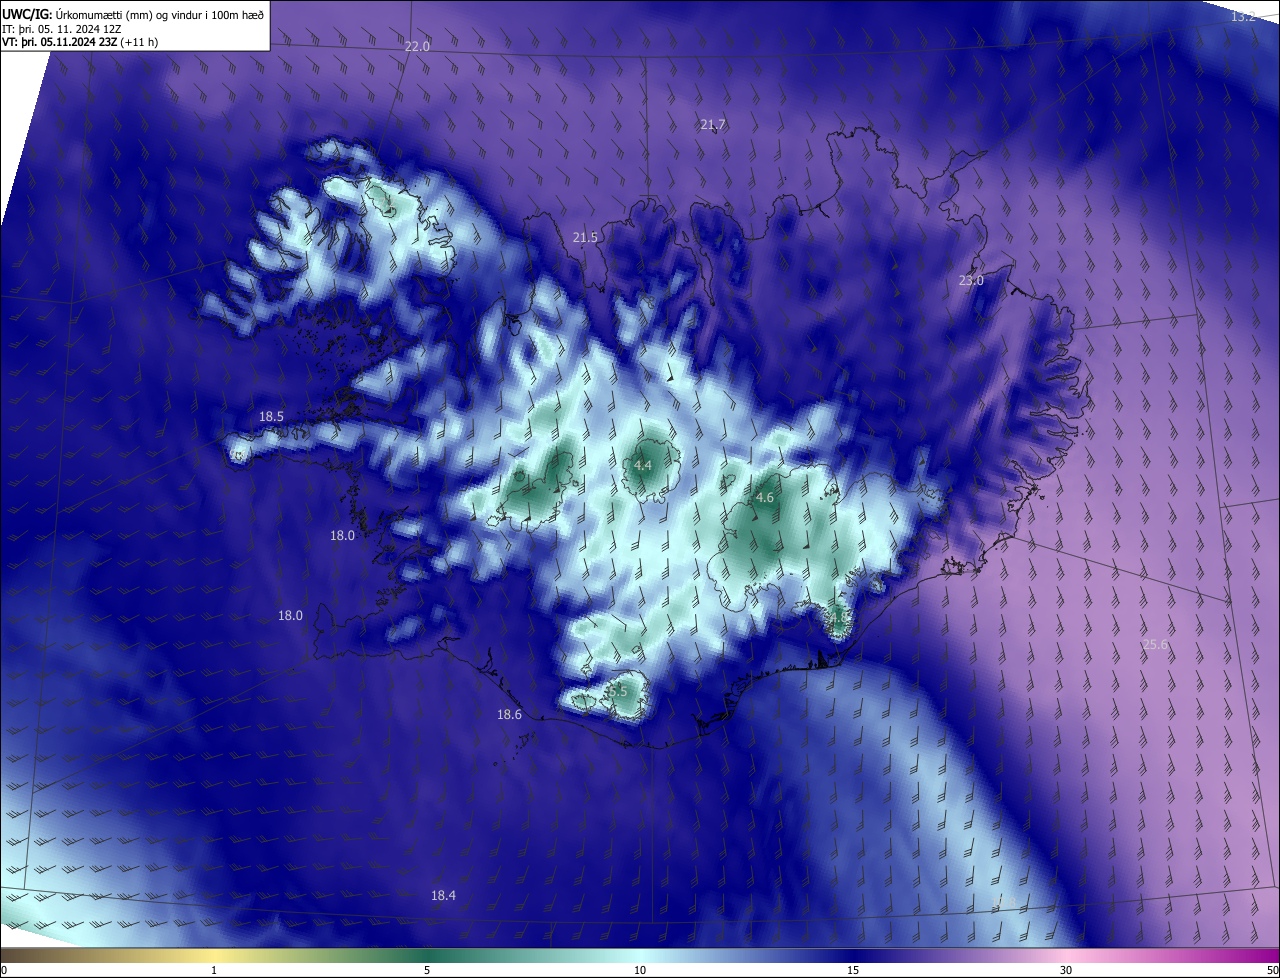The image size is (1280, 978).
Task: Click the 5 tick on the color scale
Action: pos(427,970)
